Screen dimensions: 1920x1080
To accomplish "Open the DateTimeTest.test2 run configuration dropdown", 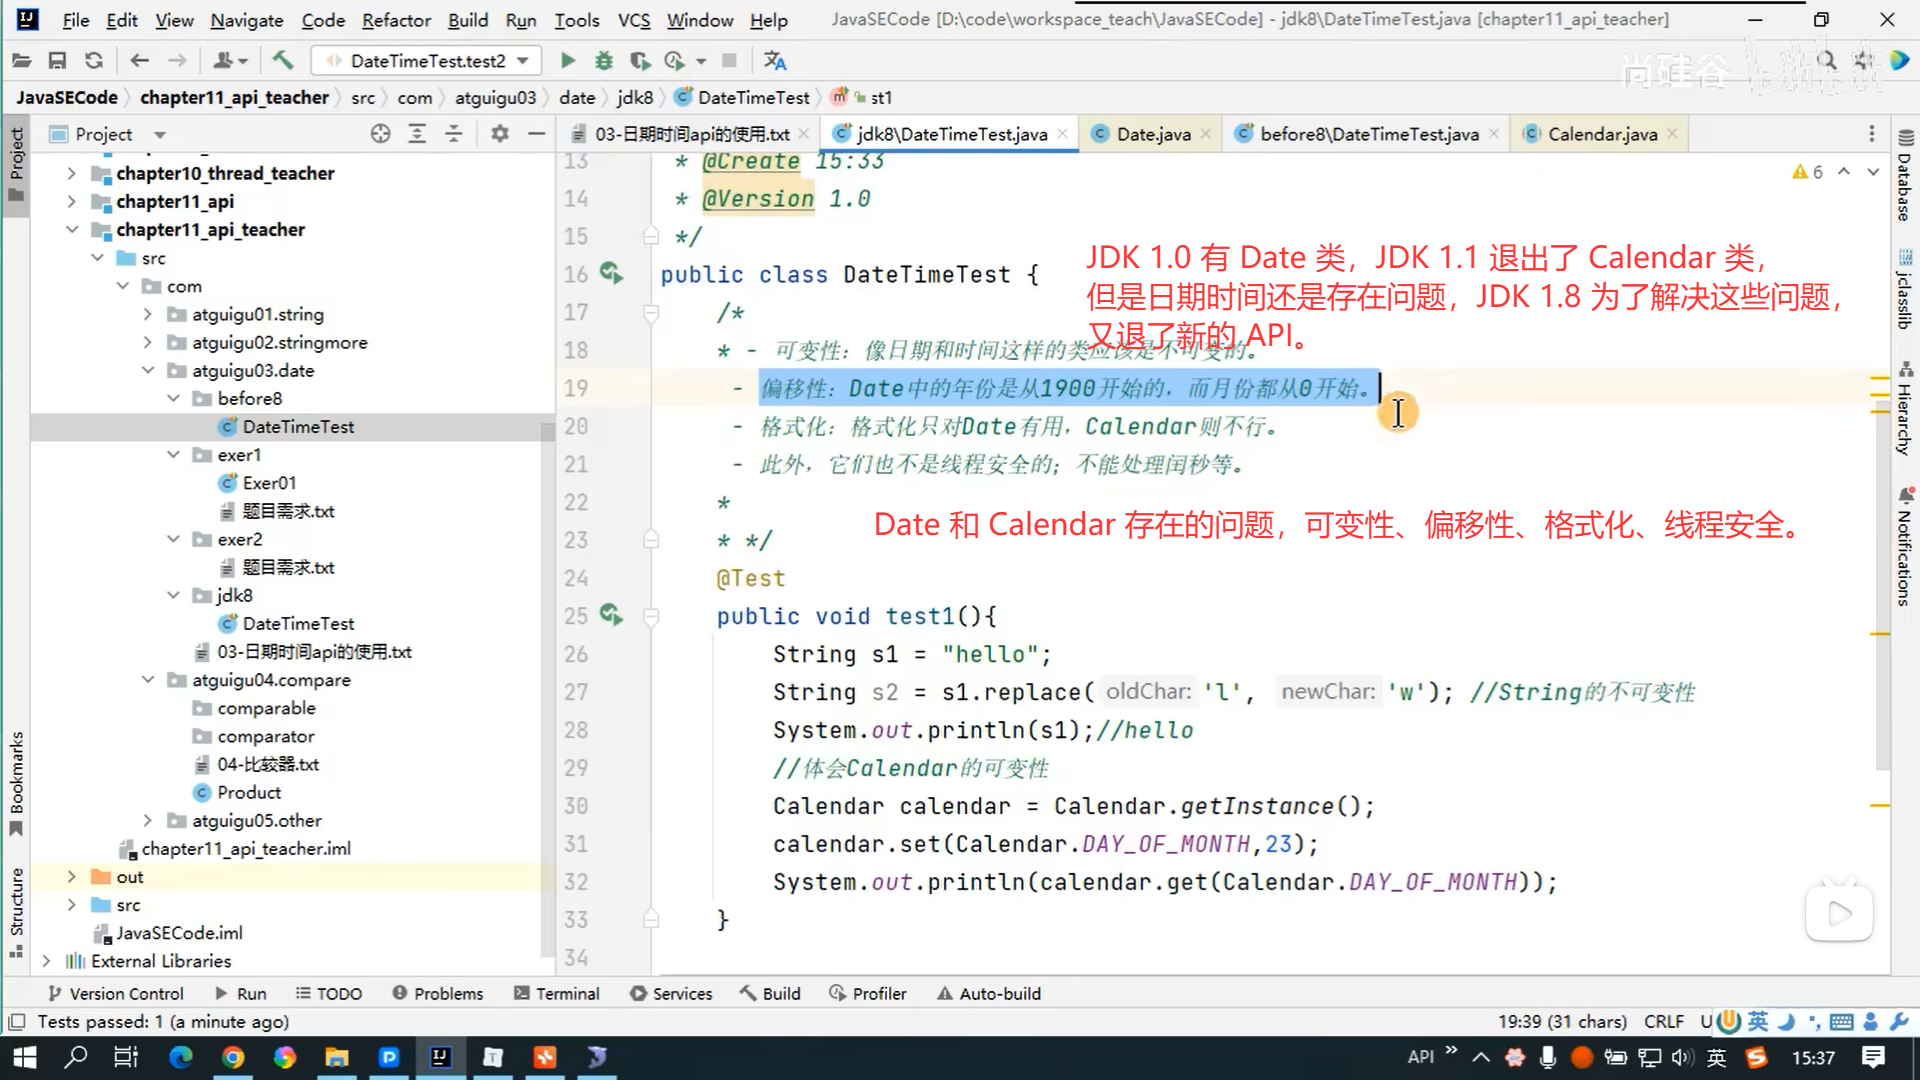I will pyautogui.click(x=427, y=61).
